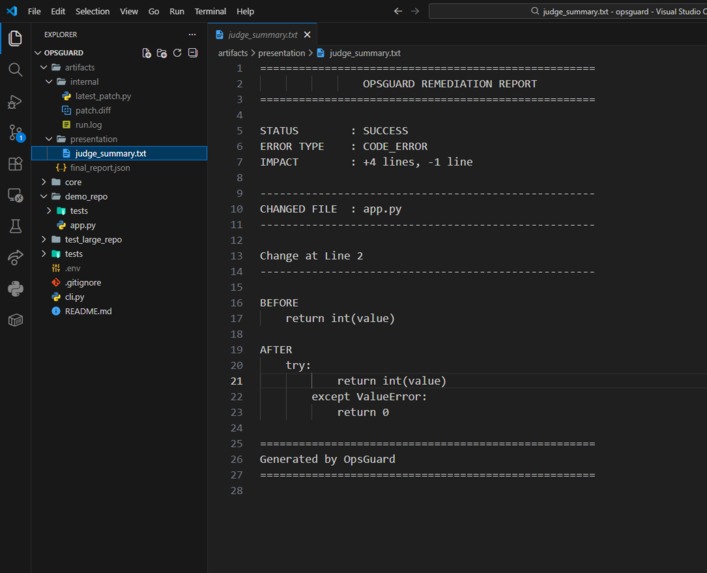
Task: Click the command center search box
Action: tap(568, 11)
